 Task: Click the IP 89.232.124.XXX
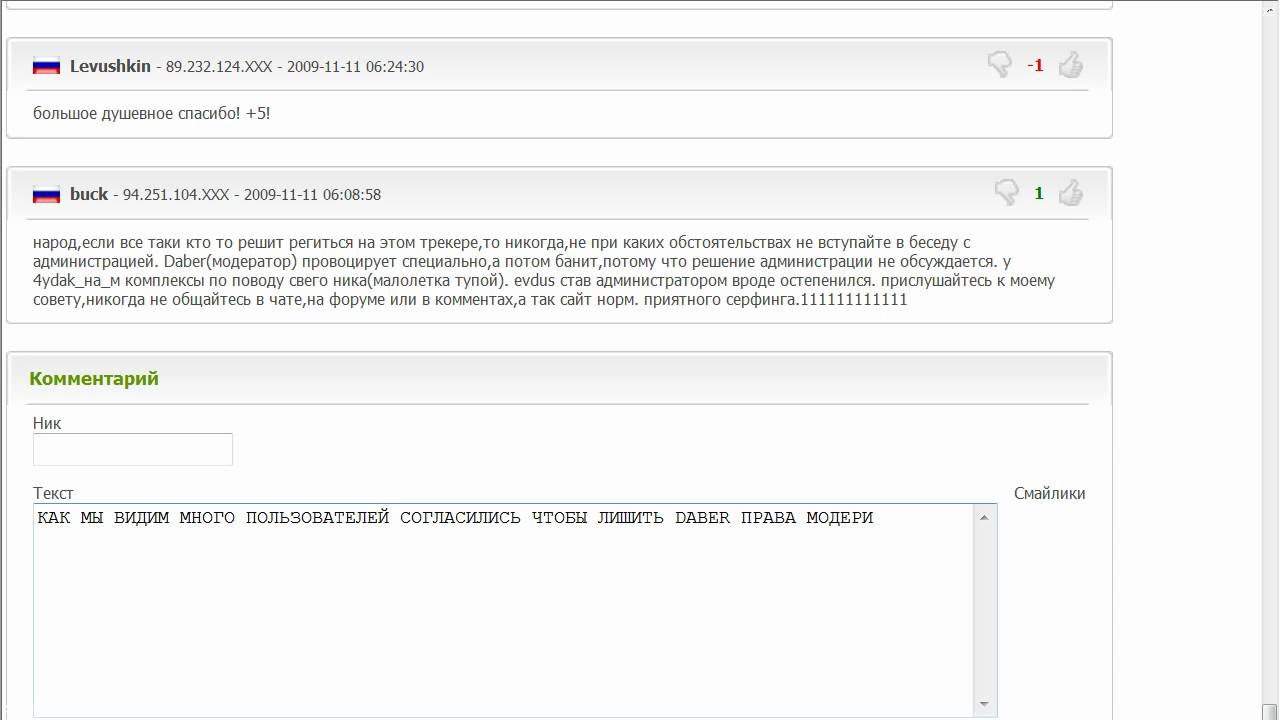click(219, 67)
